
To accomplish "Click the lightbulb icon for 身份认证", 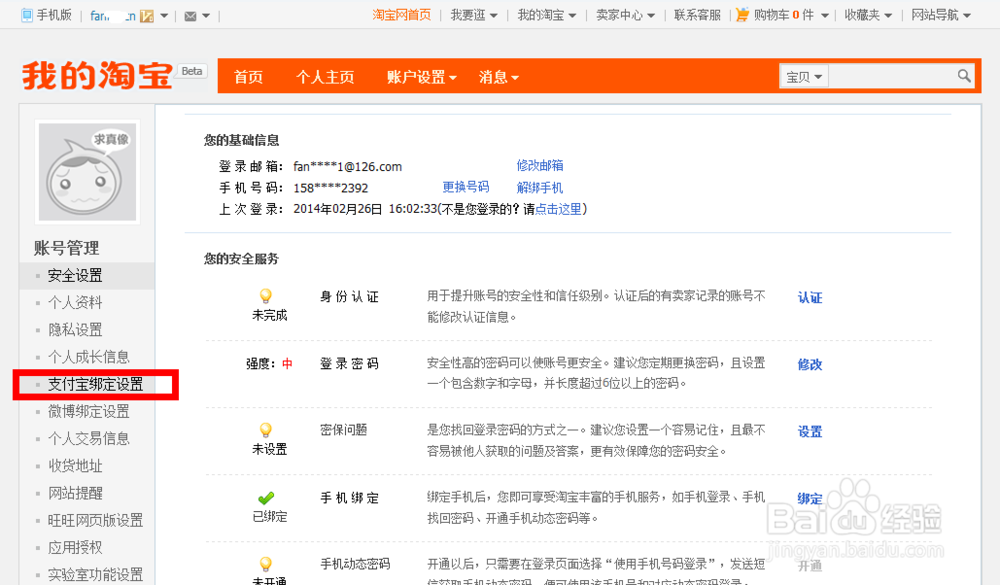I will 266,295.
